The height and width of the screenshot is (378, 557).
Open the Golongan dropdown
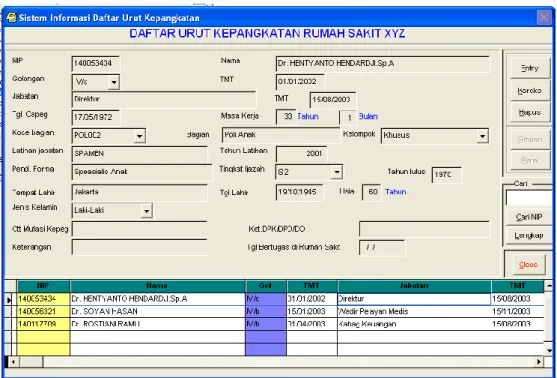[113, 82]
